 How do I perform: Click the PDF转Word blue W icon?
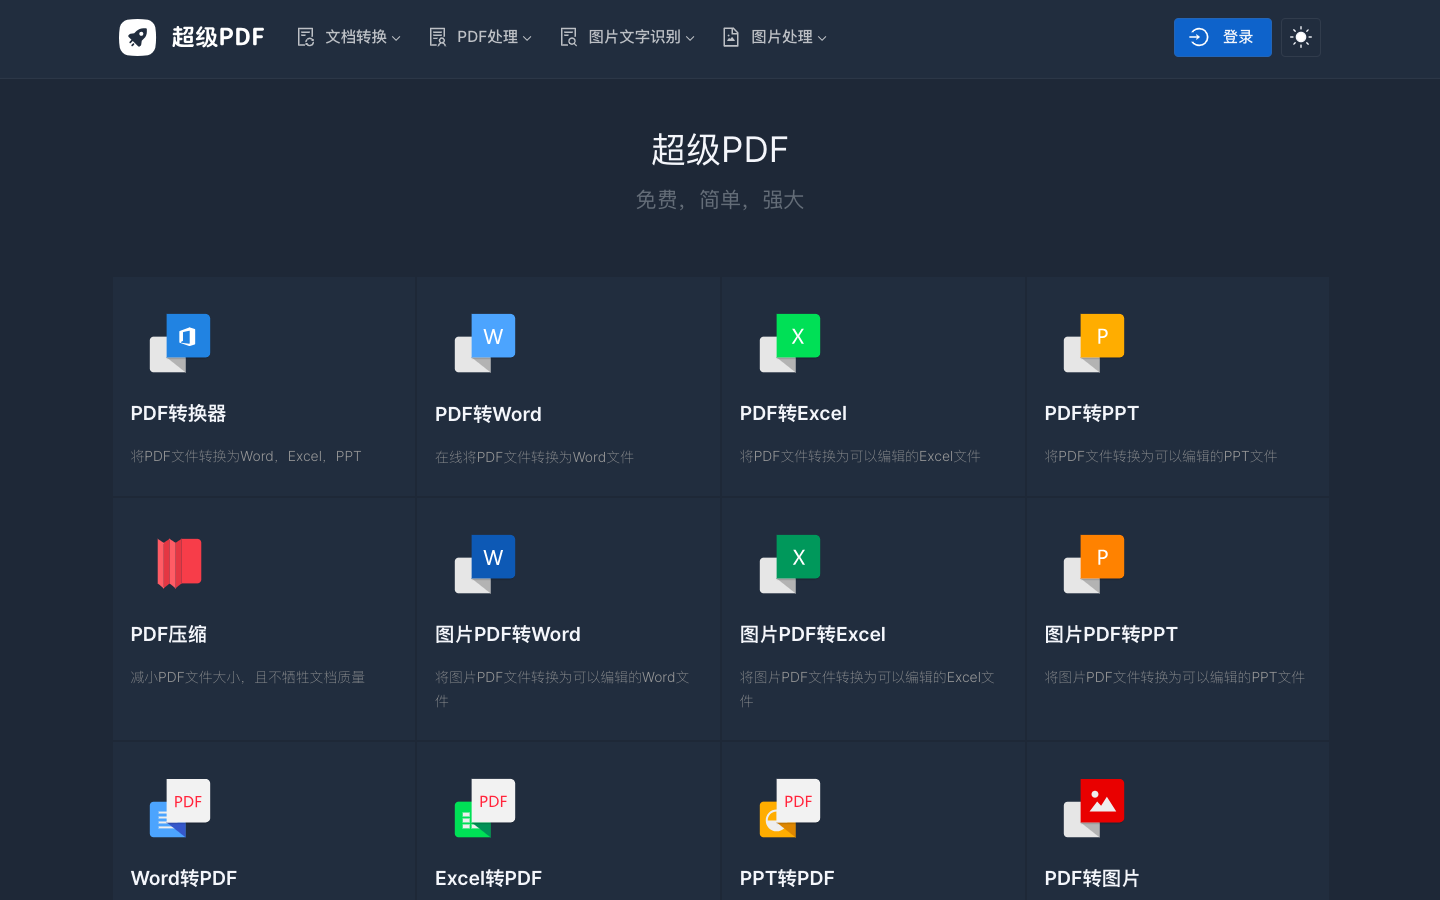485,342
